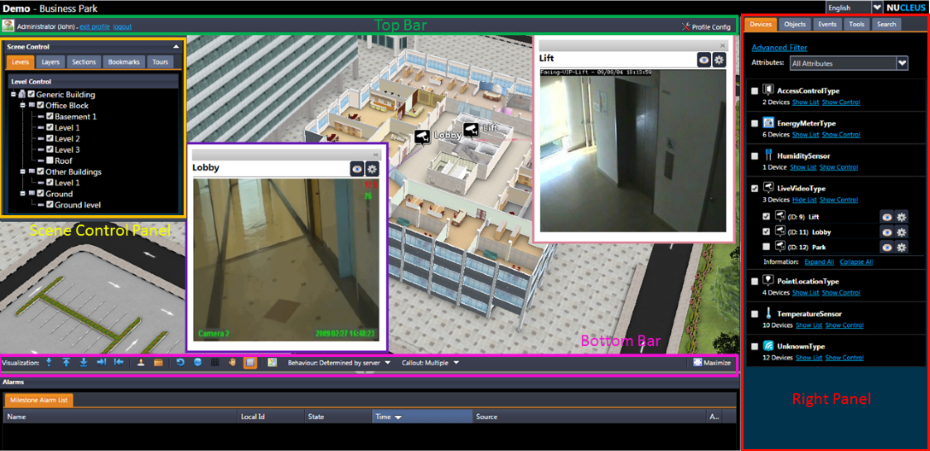
Task: Click Lobby camera marker on the 3D map
Action: point(422,136)
